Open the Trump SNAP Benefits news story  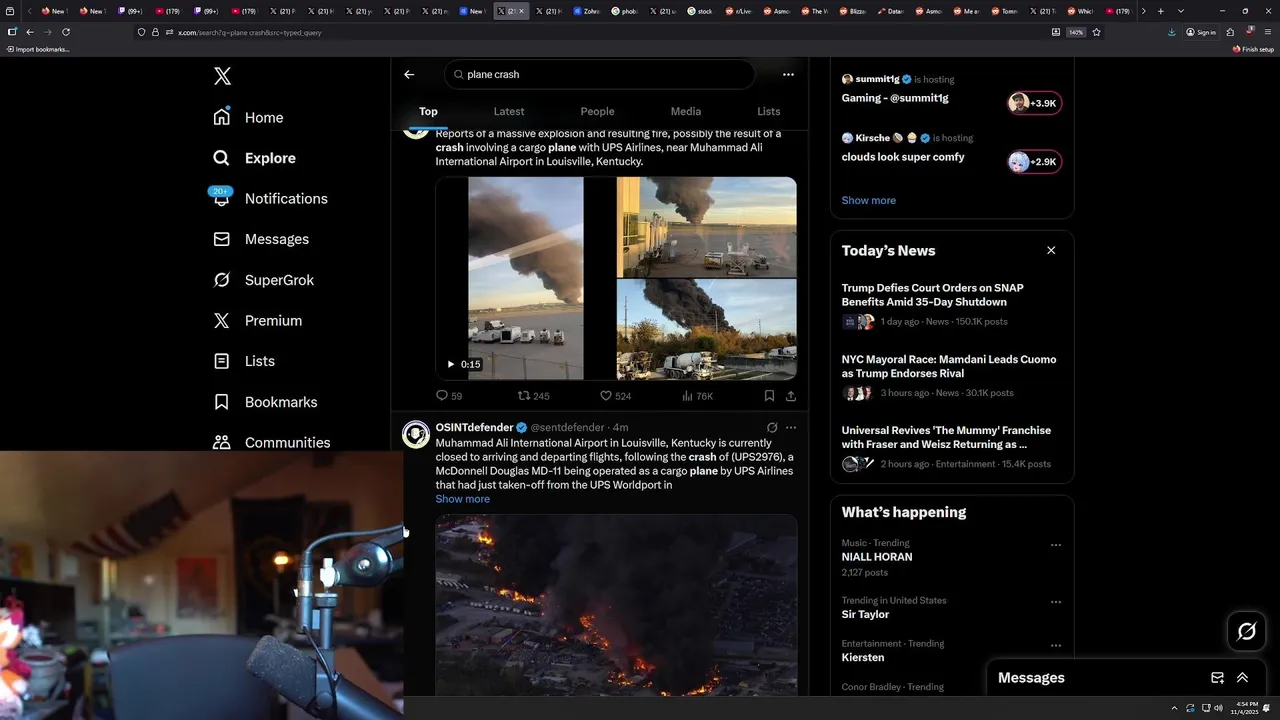[x=932, y=295]
